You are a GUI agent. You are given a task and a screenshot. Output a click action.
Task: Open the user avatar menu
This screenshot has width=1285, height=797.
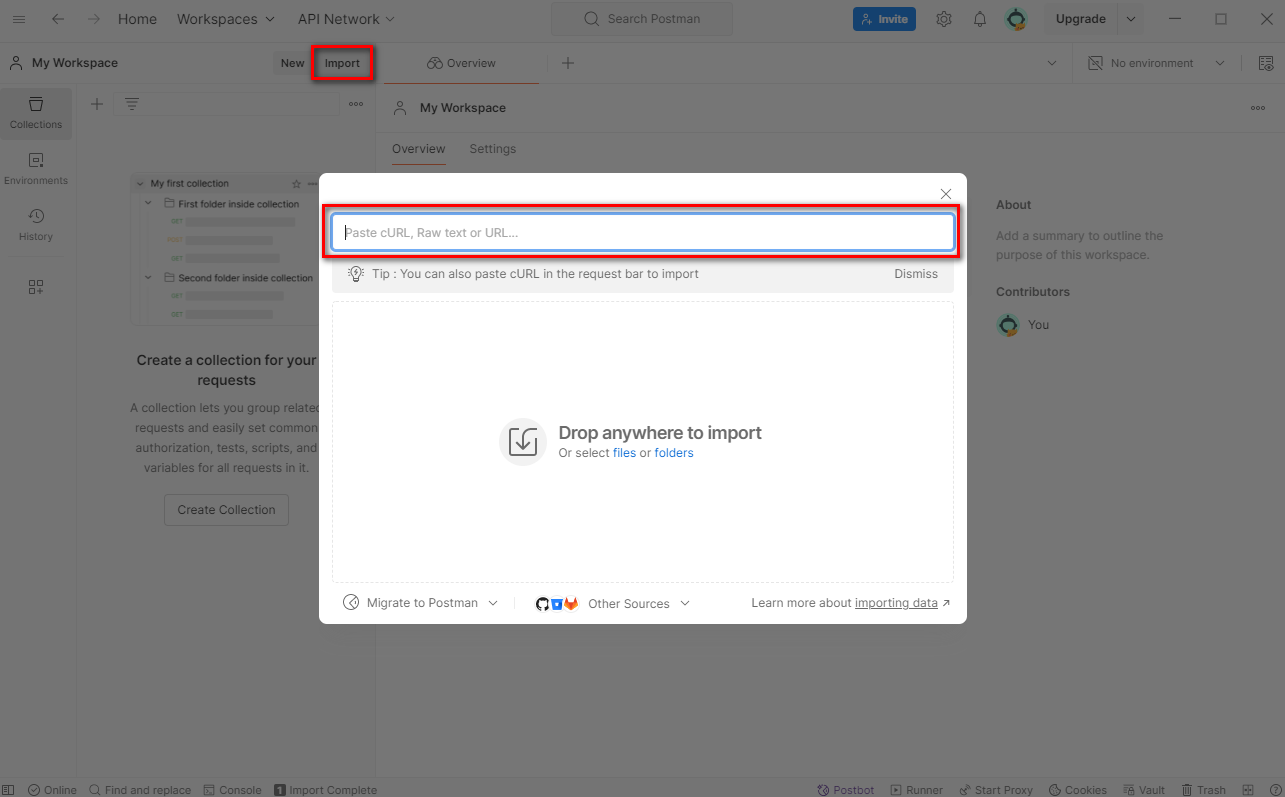coord(1016,19)
